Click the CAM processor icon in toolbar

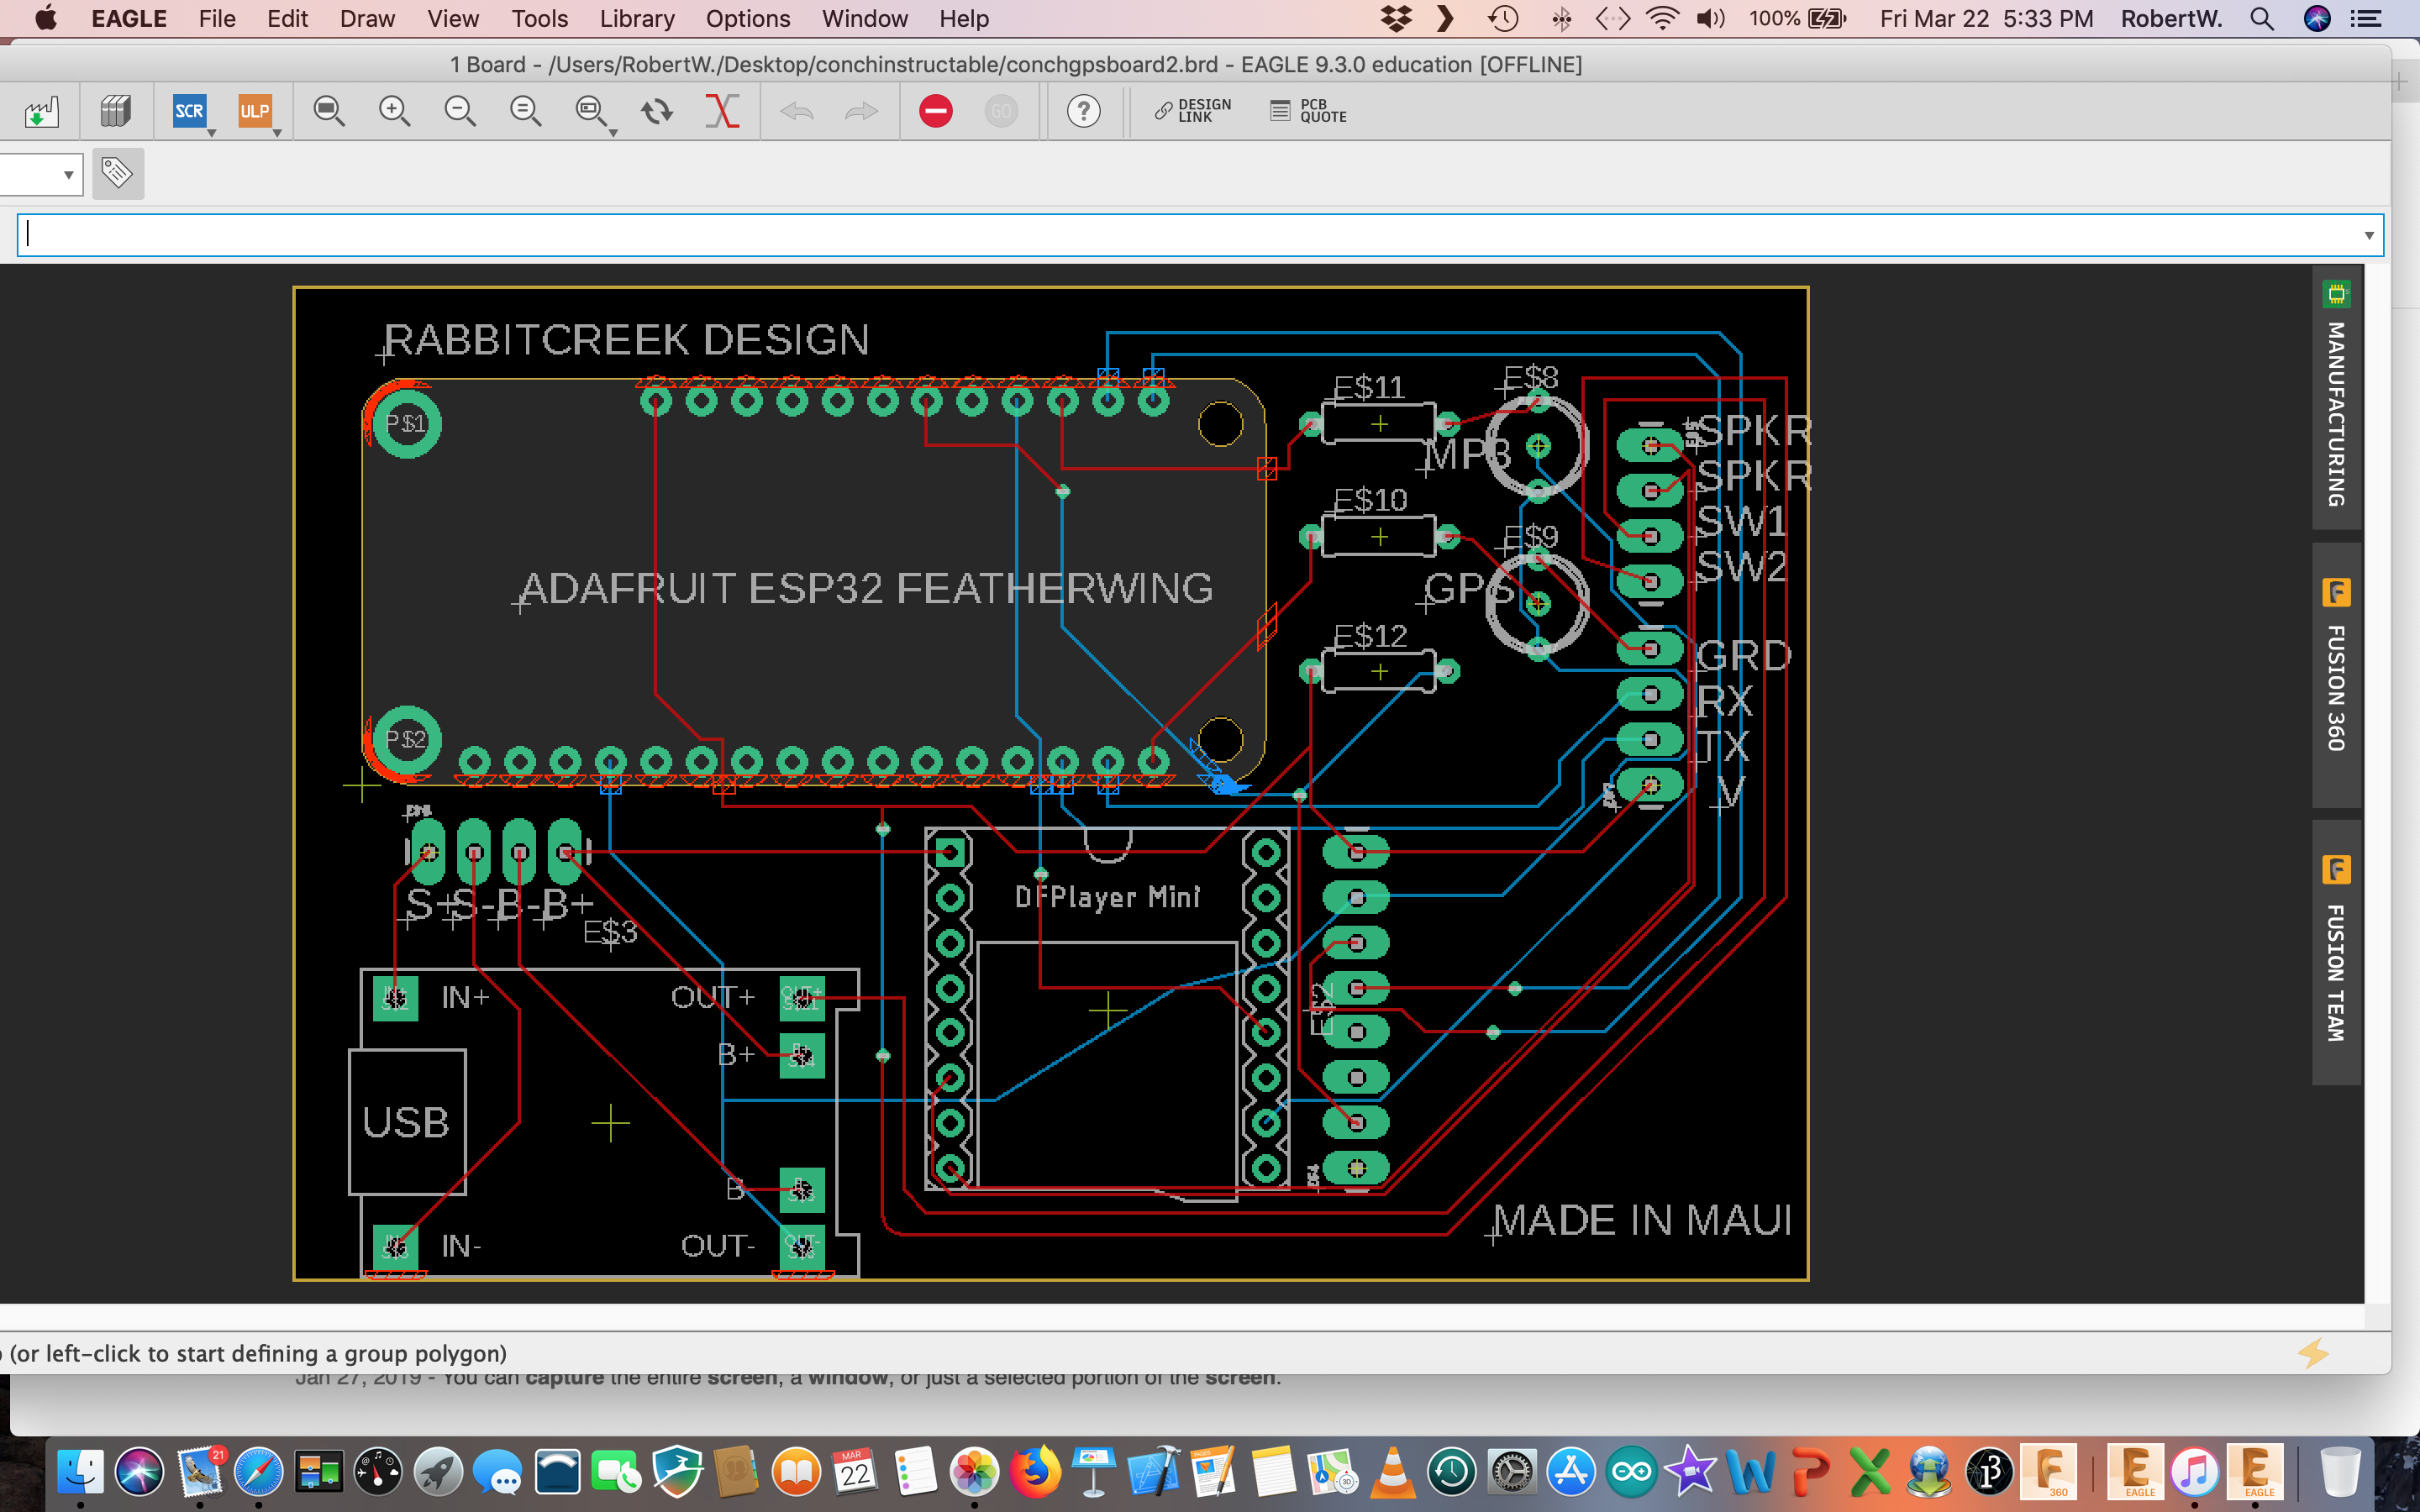[42, 111]
